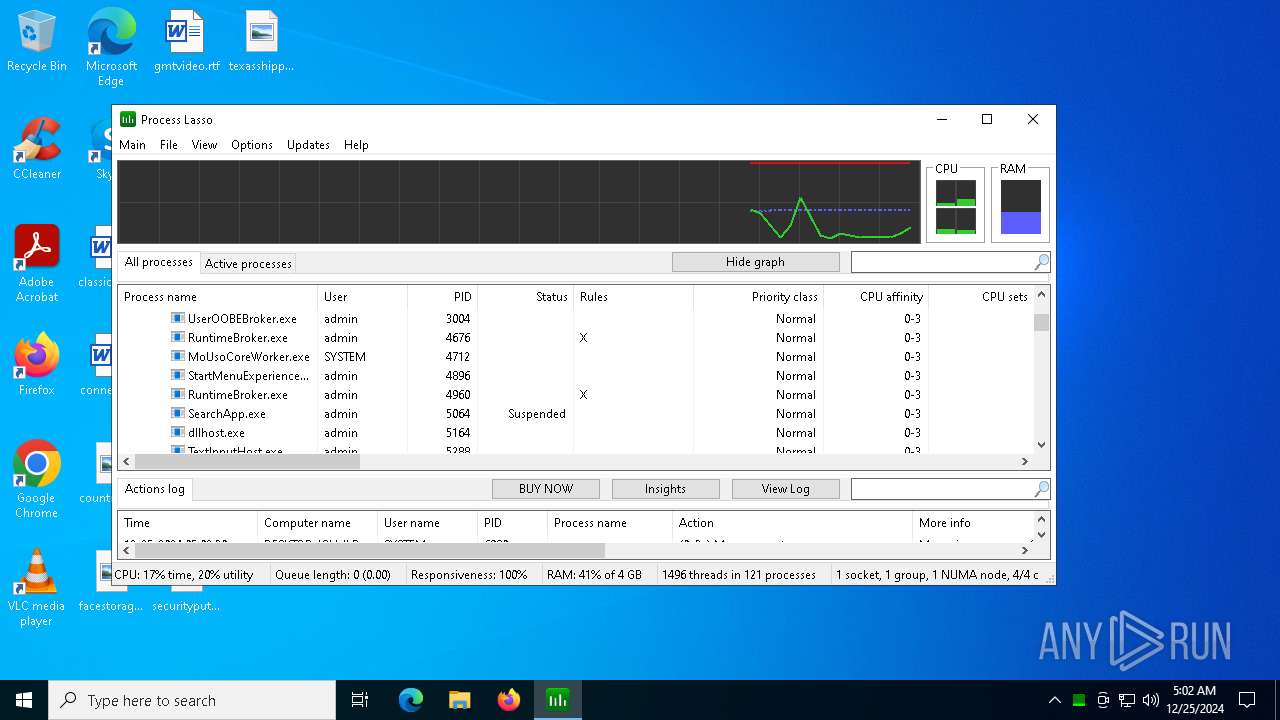Open VLC media player shortcut

pyautogui.click(x=37, y=588)
